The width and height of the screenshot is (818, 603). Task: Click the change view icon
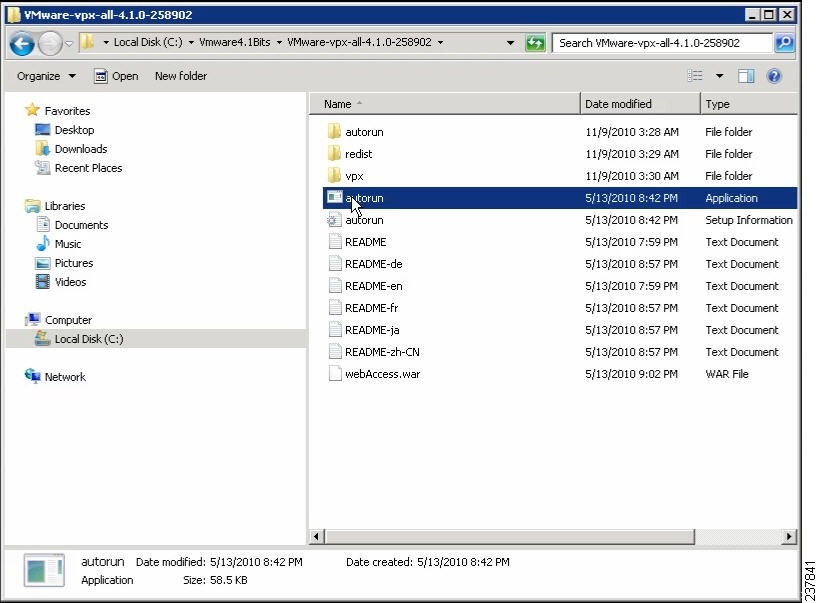(695, 76)
